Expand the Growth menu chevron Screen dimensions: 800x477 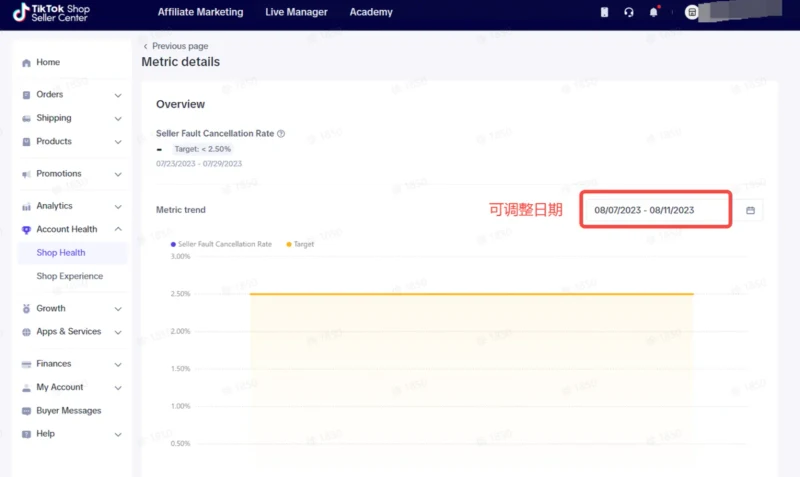click(118, 309)
